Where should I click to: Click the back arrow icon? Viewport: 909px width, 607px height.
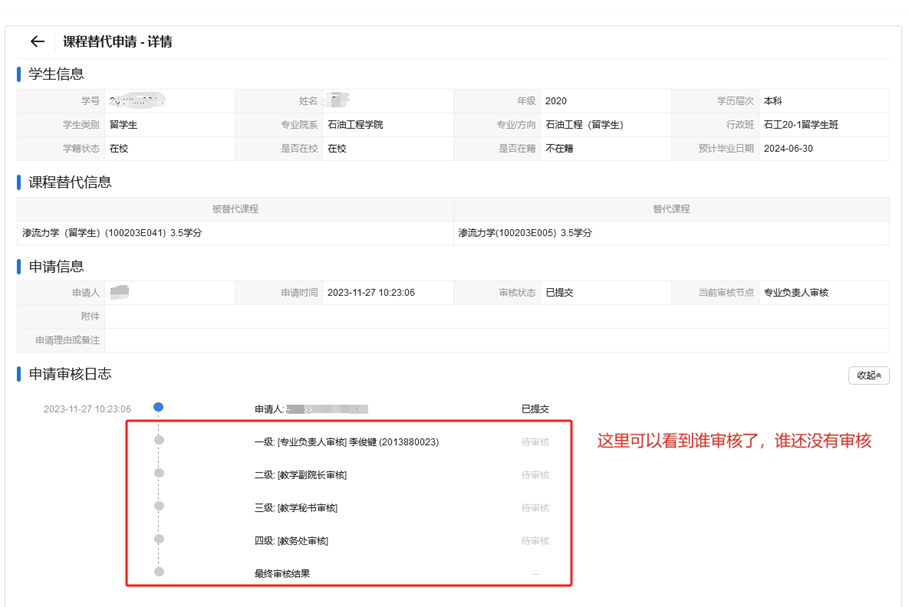click(37, 42)
